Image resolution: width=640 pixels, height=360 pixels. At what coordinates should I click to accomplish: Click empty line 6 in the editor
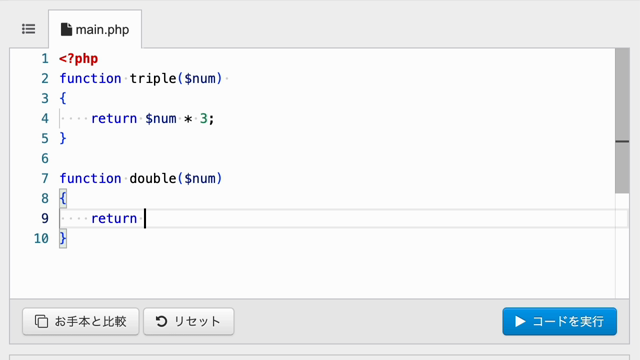(337, 159)
